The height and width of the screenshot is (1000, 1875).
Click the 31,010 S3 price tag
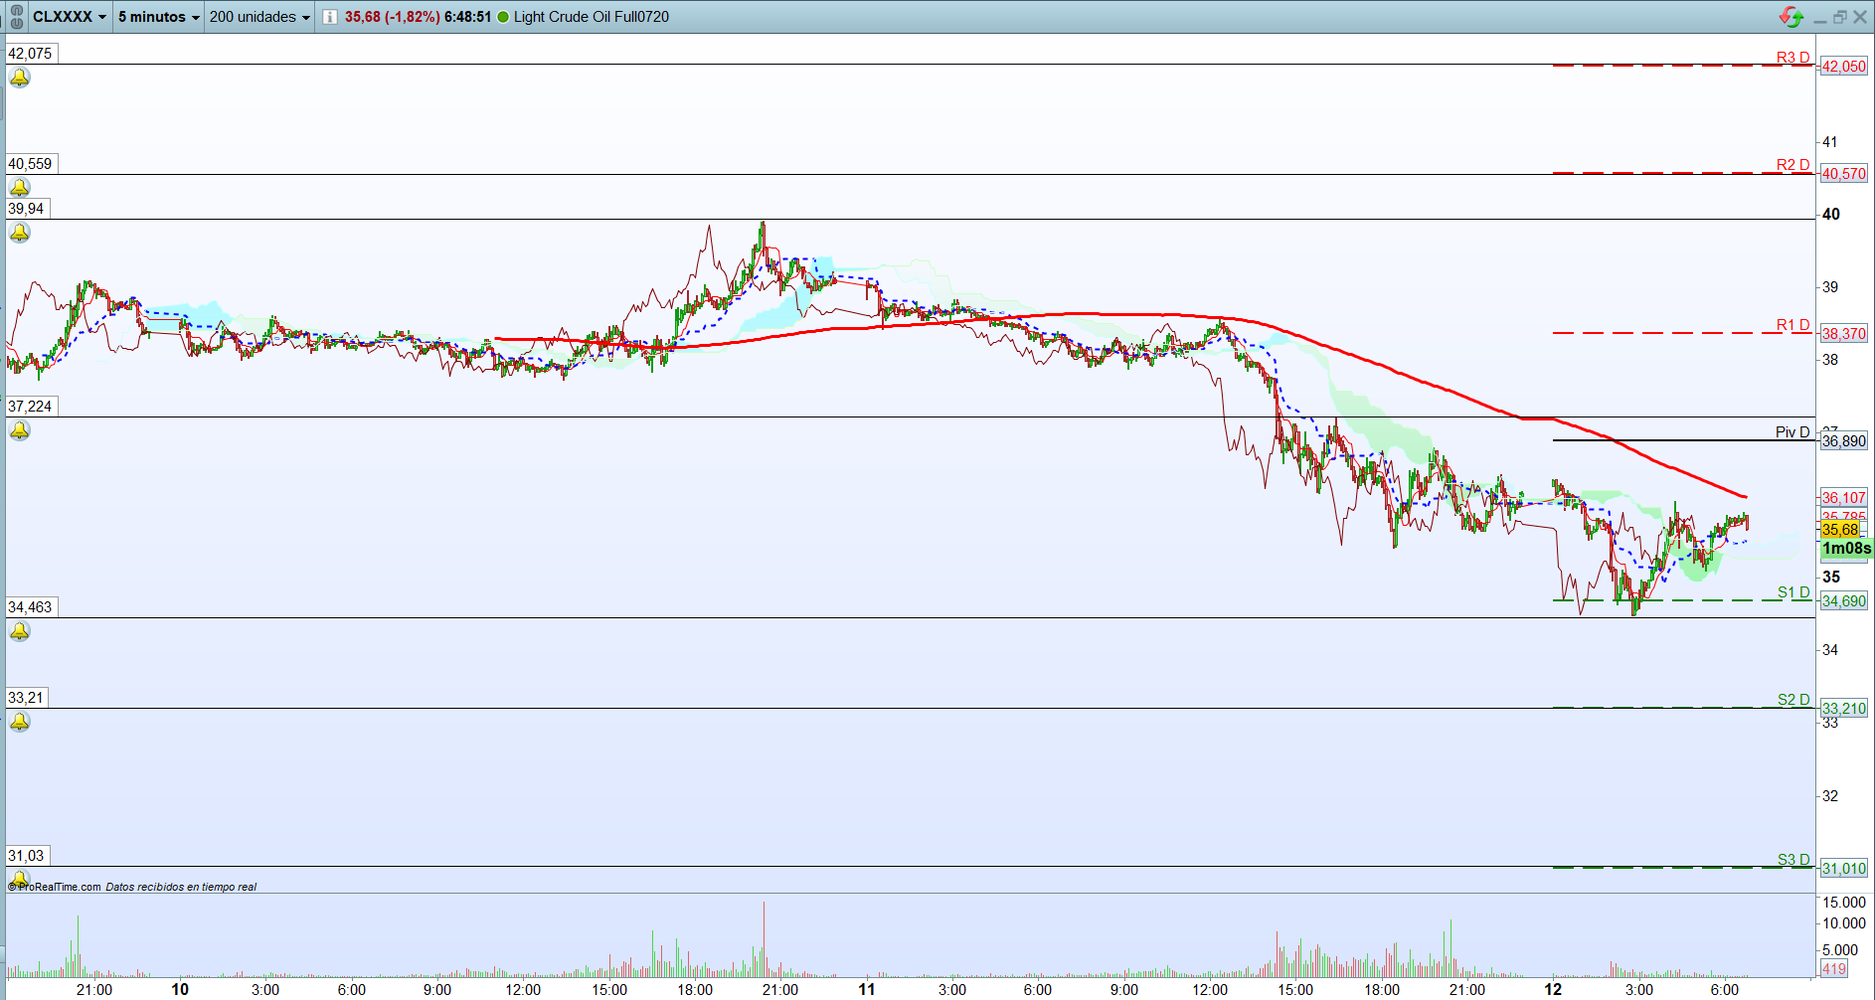pyautogui.click(x=1843, y=869)
